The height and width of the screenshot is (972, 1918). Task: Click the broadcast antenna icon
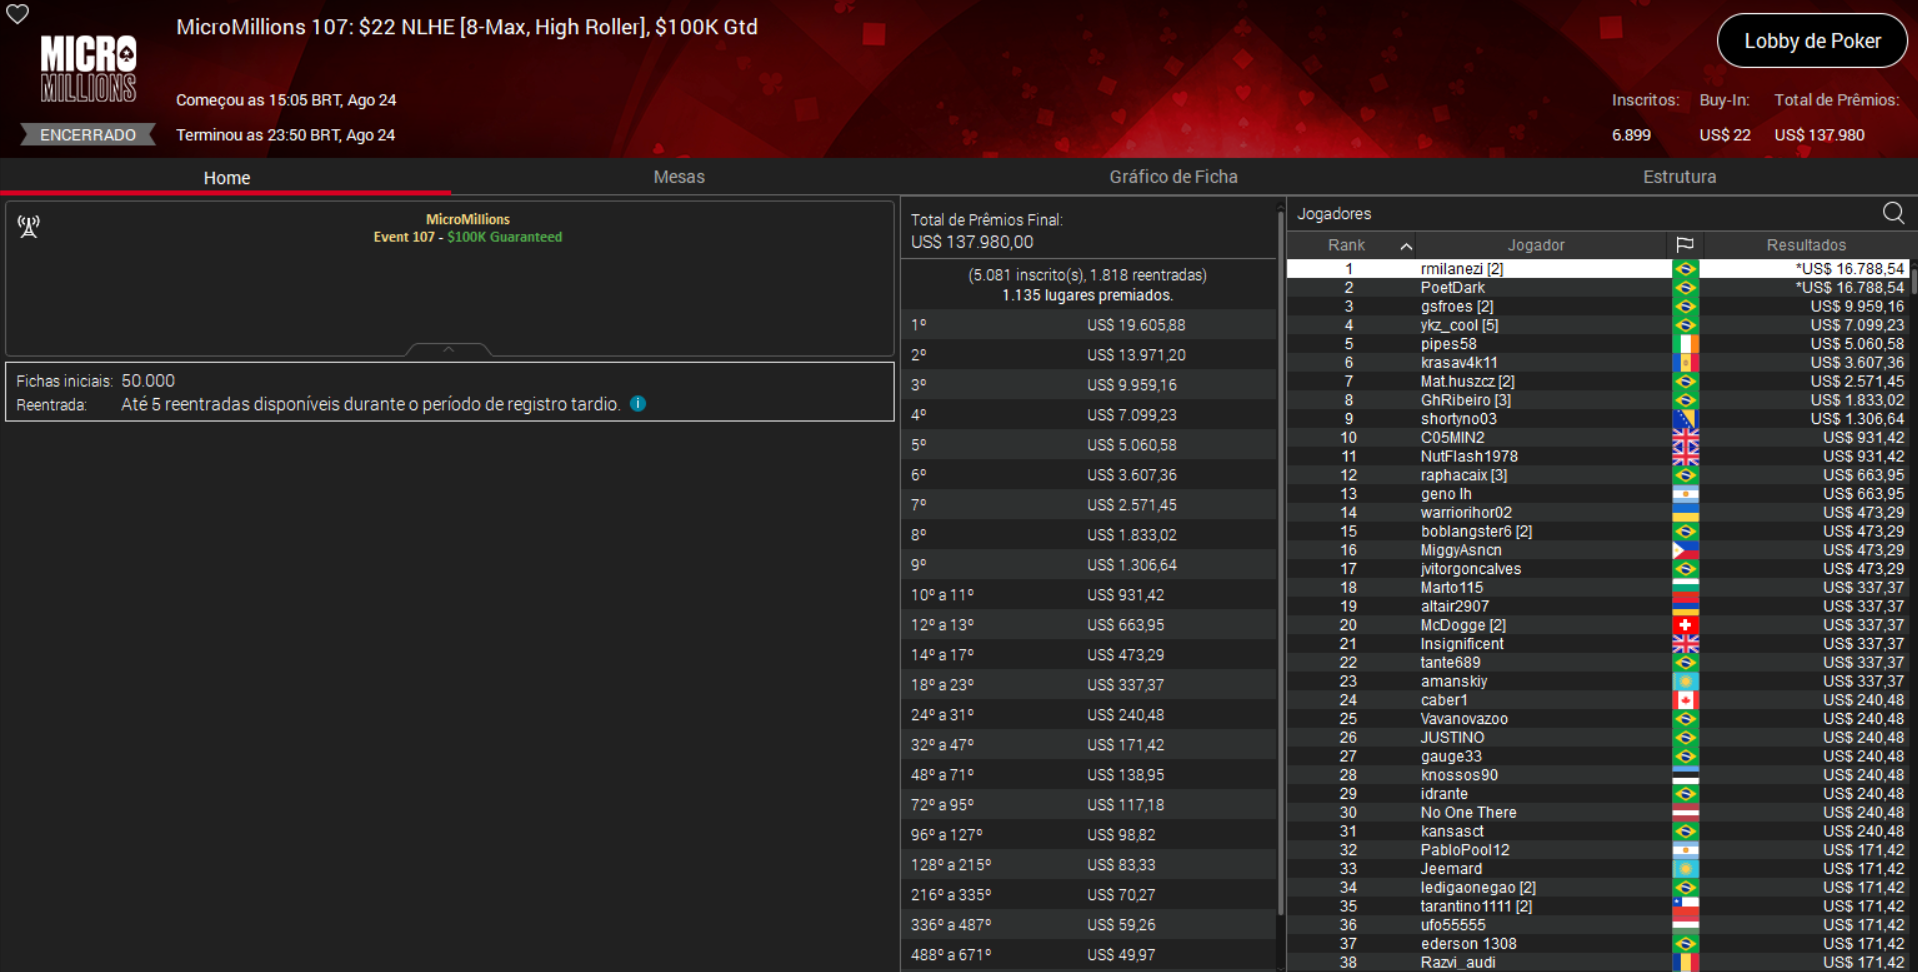29,227
